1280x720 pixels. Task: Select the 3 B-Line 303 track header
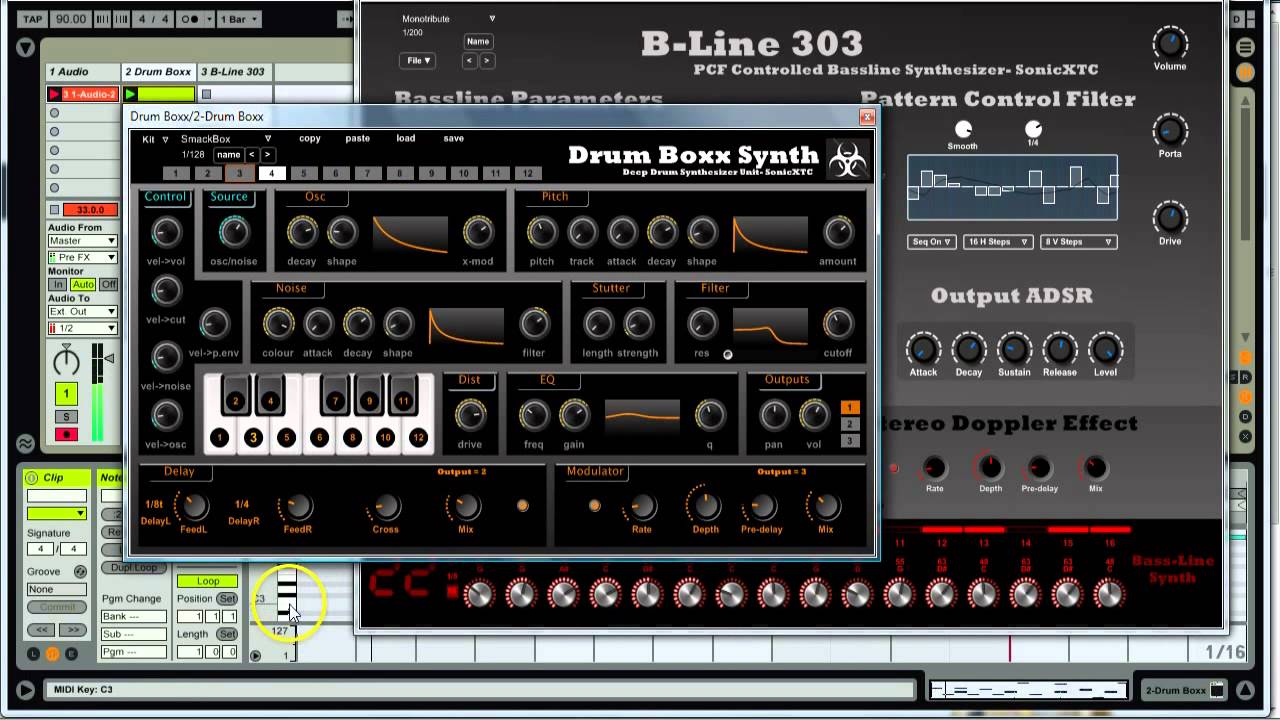pos(234,72)
